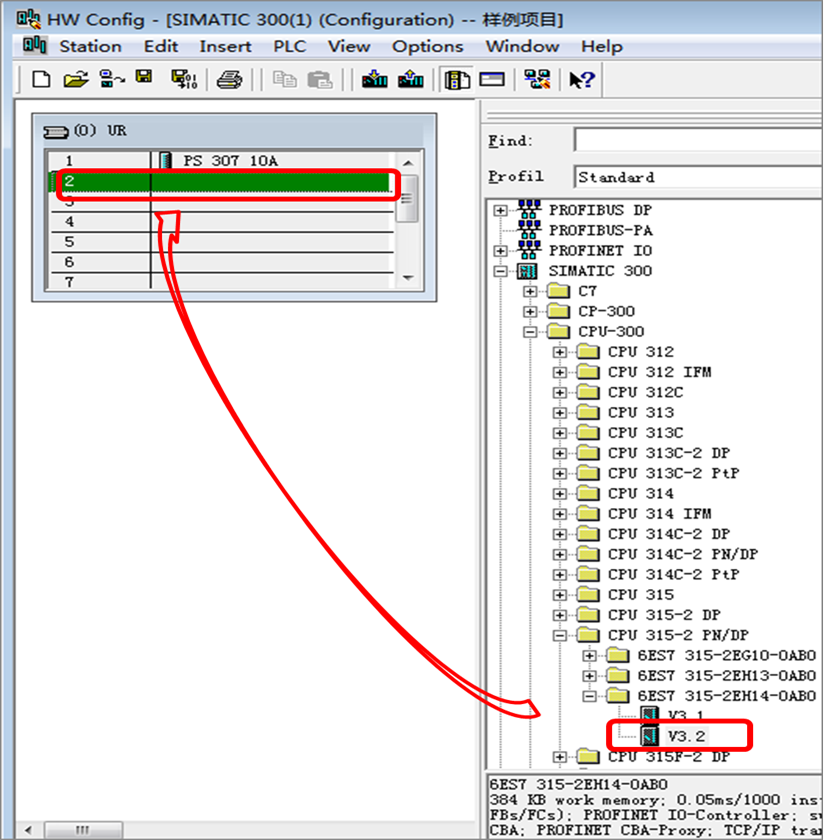Collapse the 6ES7 315-2EH14-0AB0 node
Image resolution: width=824 pixels, height=840 pixels.
[x=589, y=696]
